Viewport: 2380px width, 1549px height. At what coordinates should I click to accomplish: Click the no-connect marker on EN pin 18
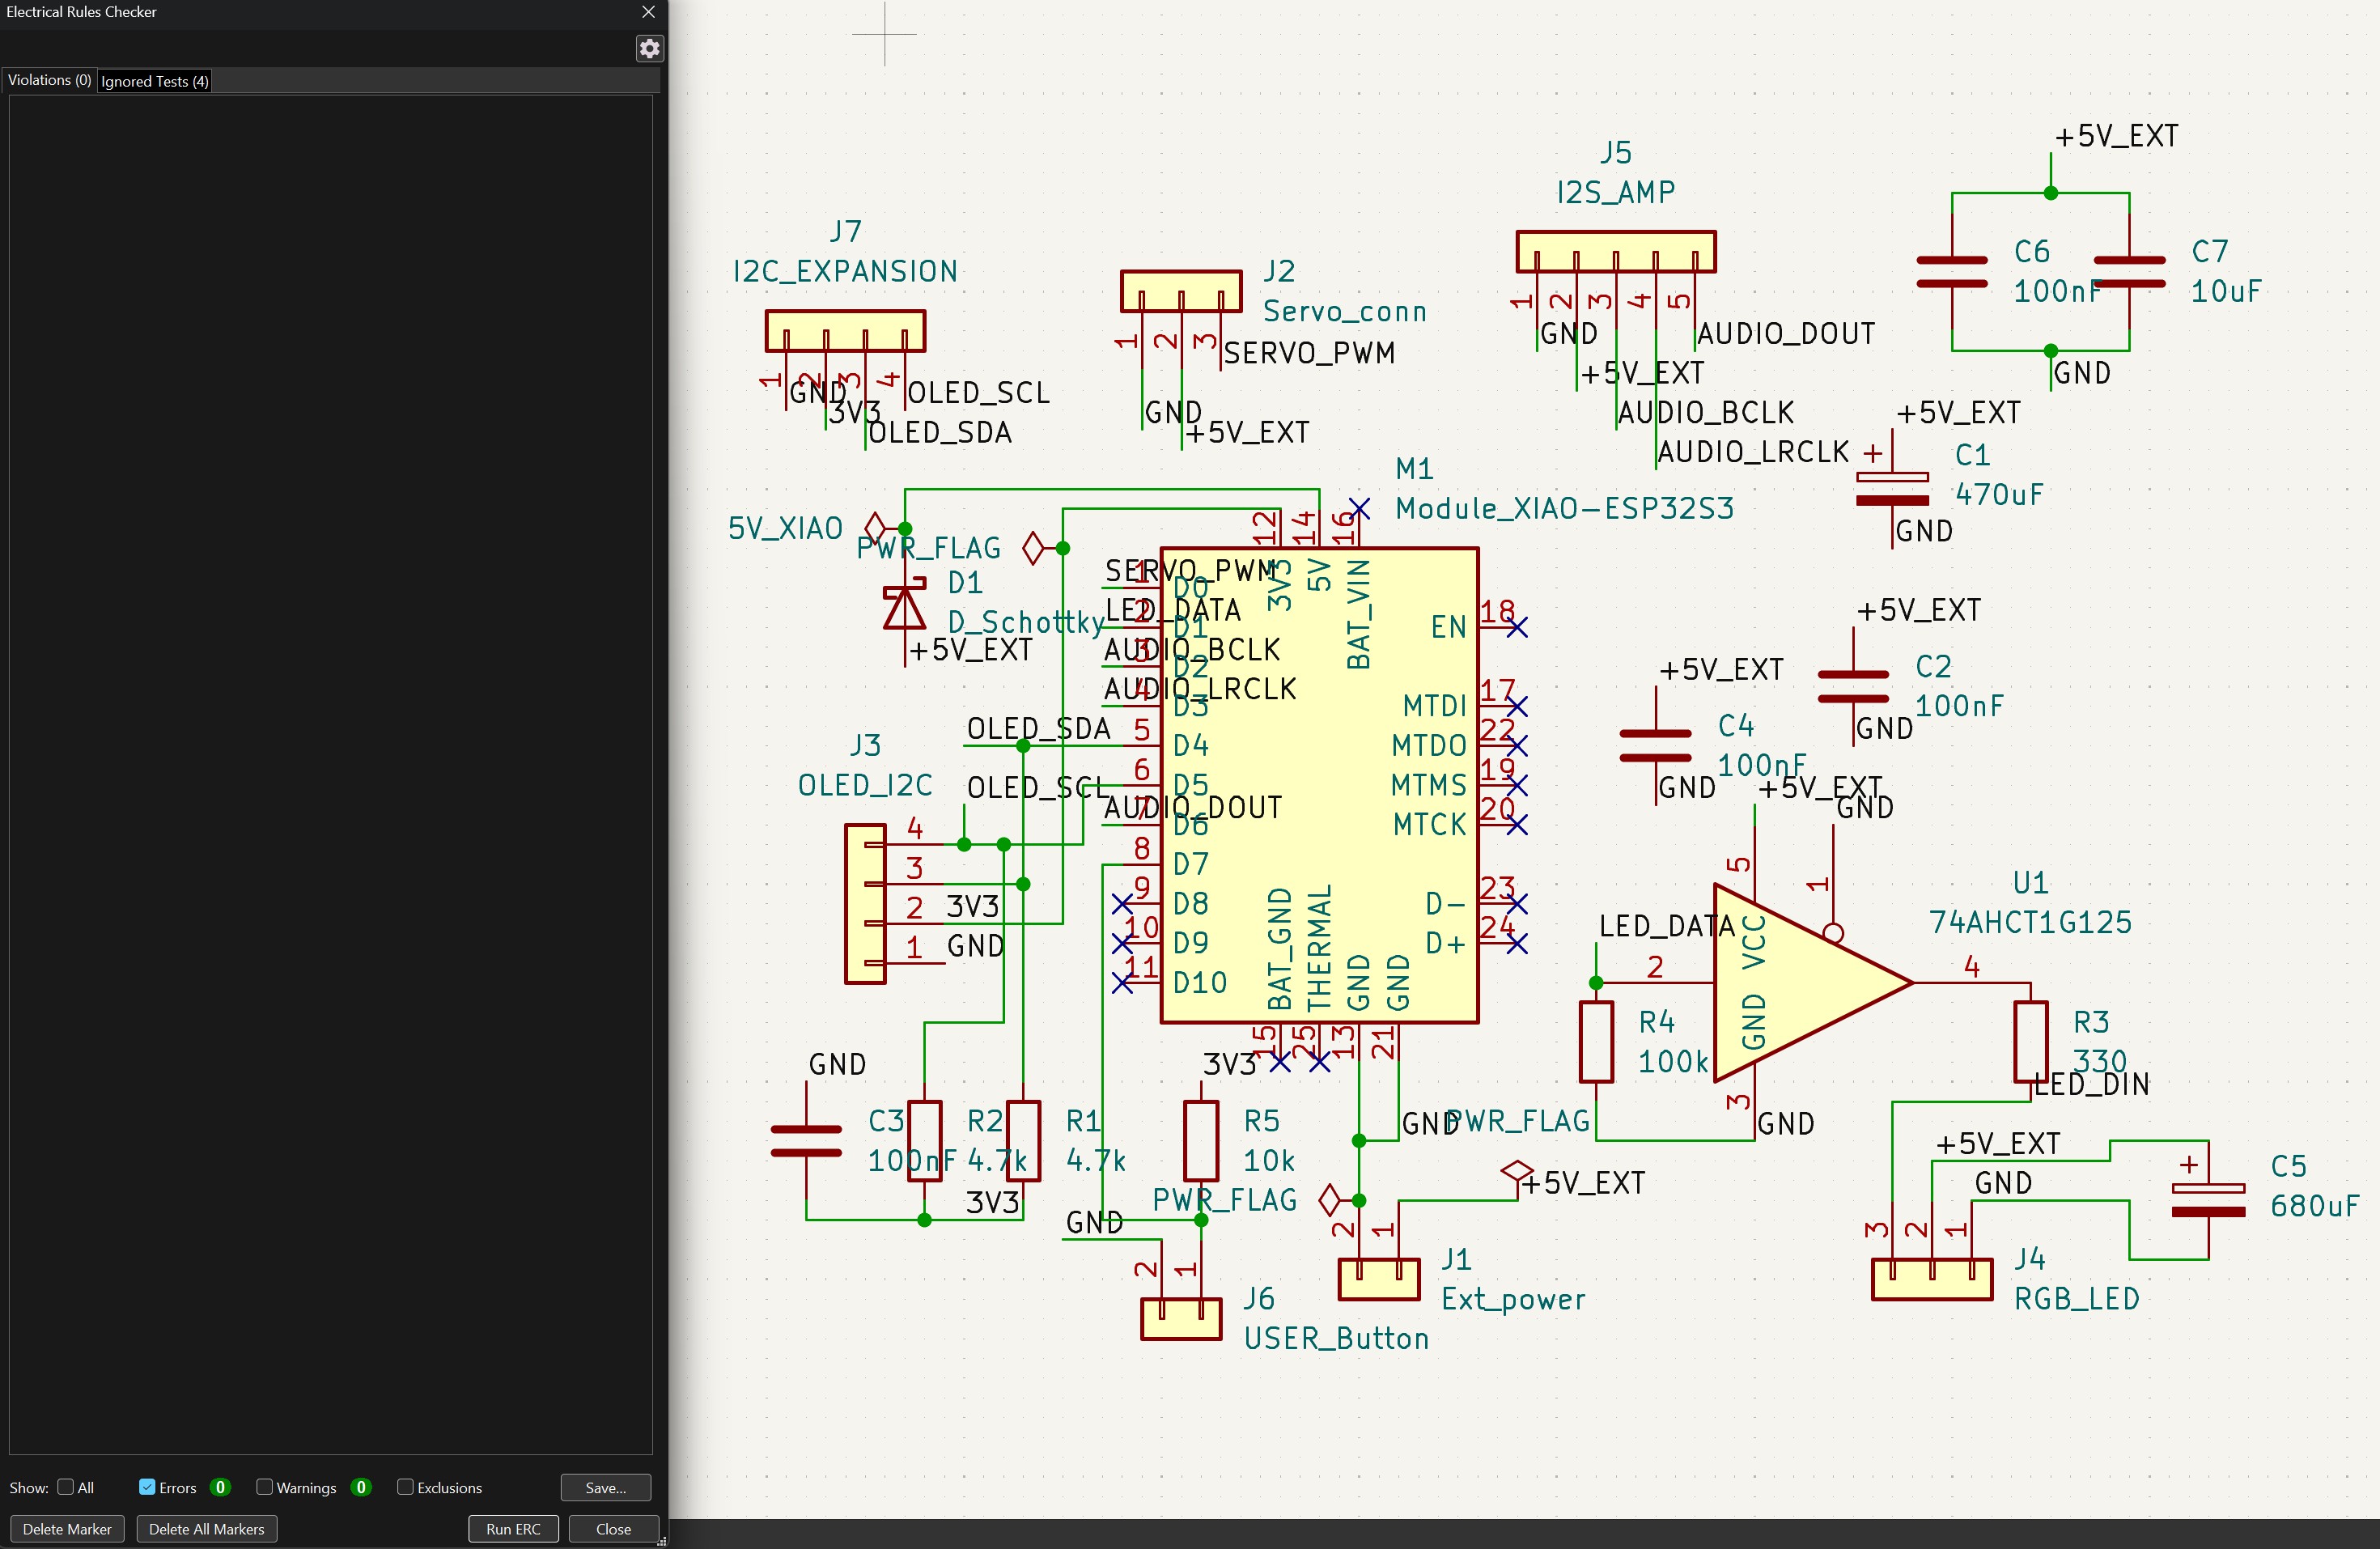[x=1517, y=627]
